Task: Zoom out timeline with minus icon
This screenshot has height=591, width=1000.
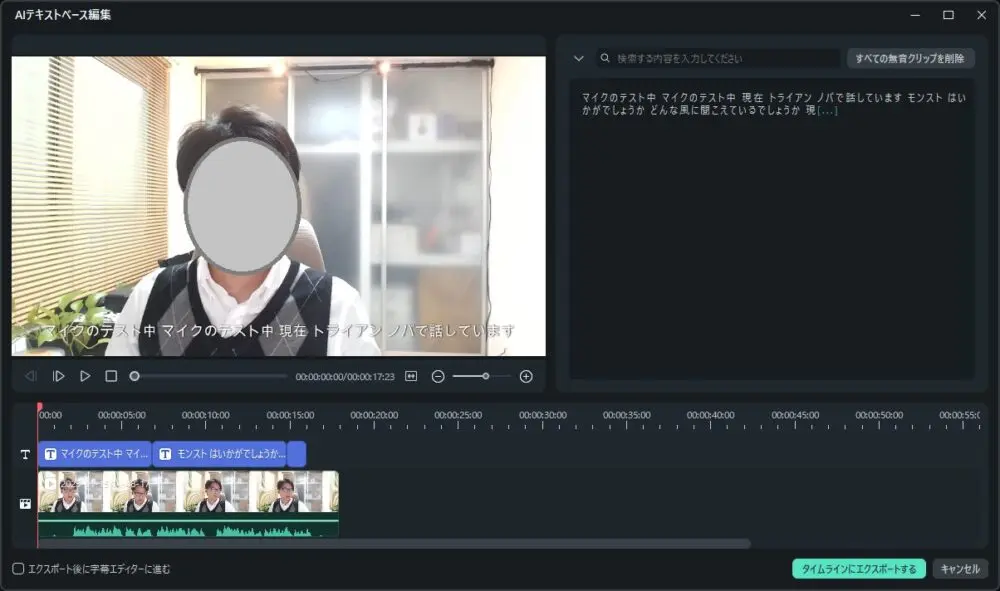Action: click(x=438, y=376)
